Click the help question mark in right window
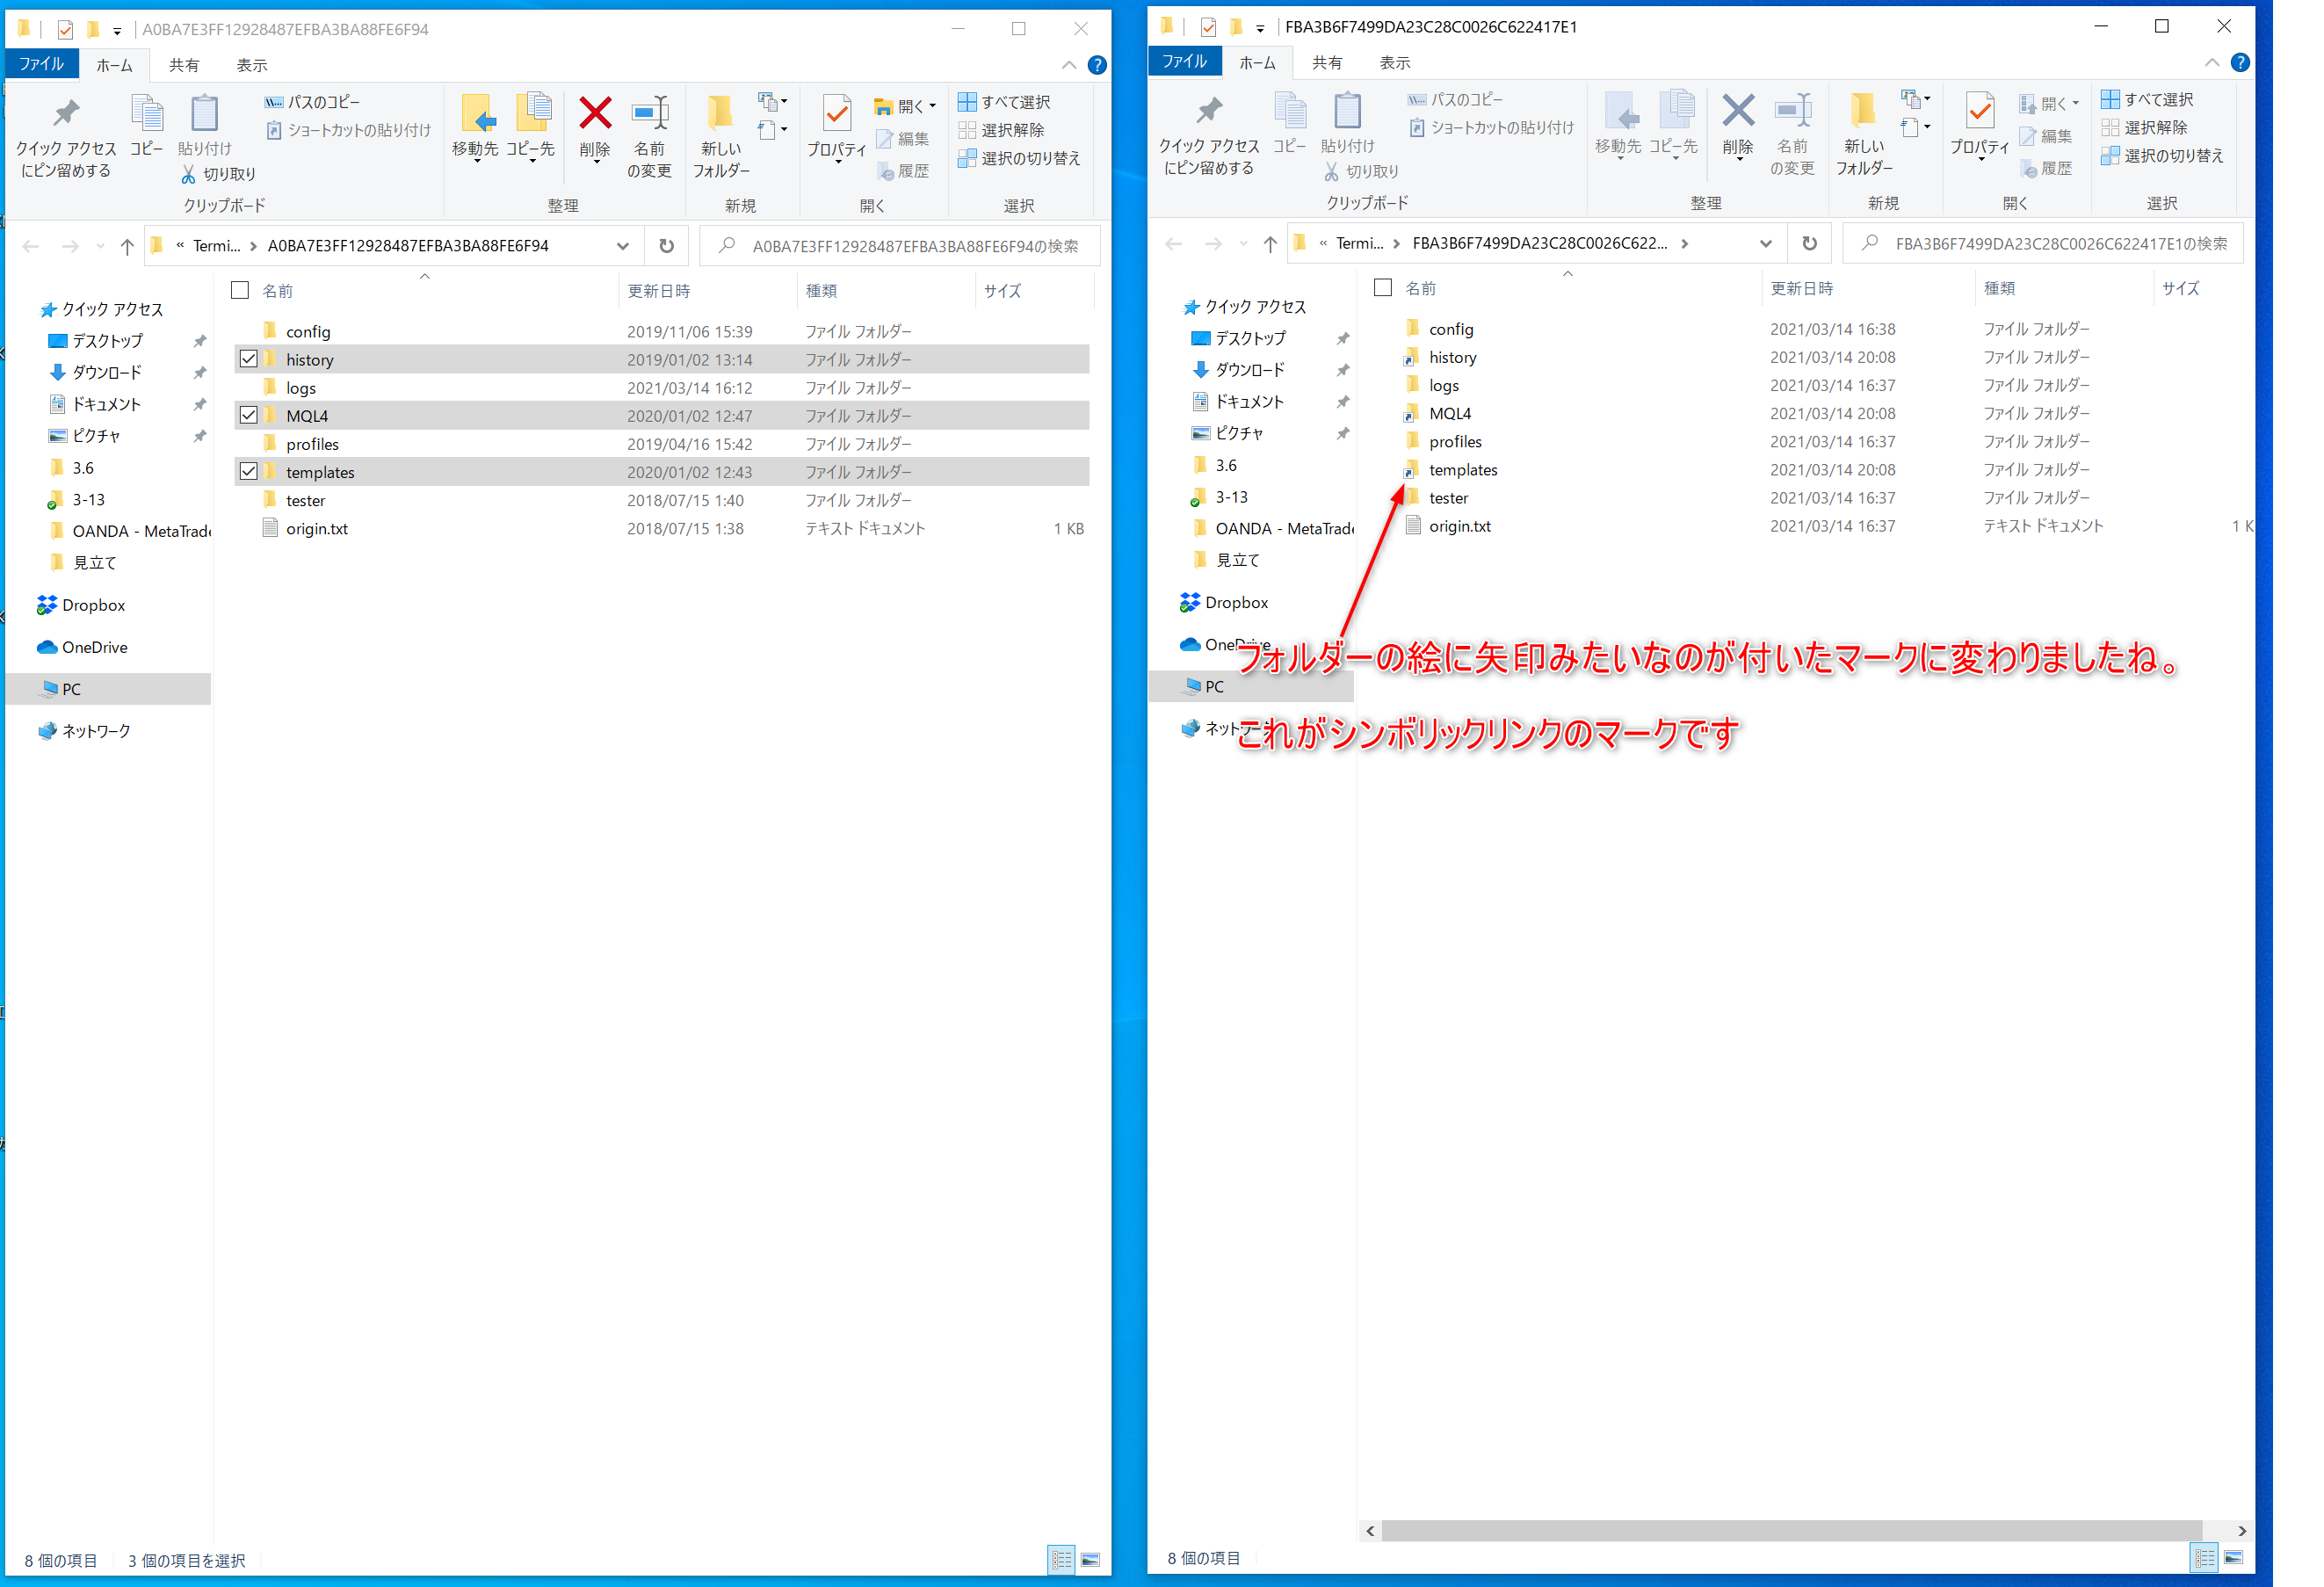The height and width of the screenshot is (1587, 2324). [2239, 62]
